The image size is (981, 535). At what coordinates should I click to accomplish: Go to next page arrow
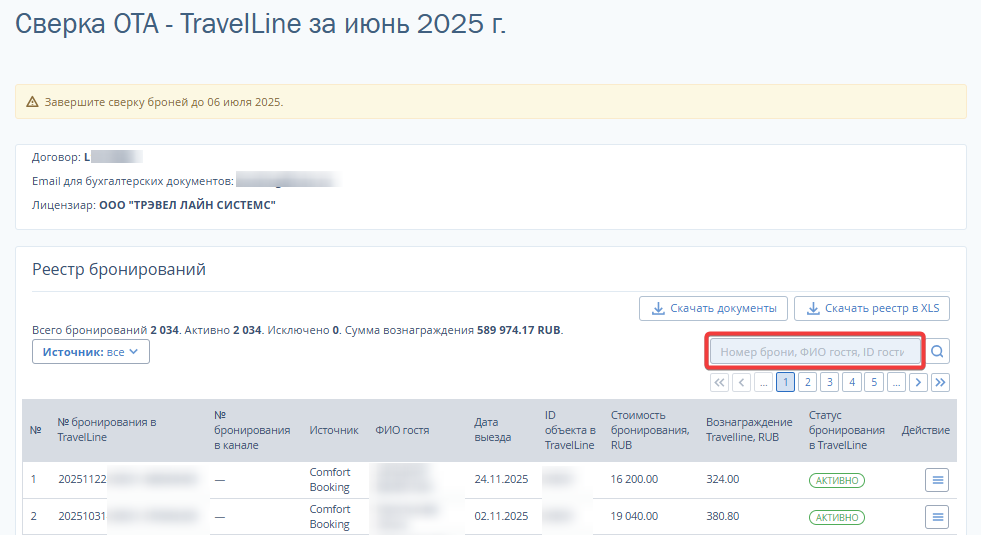click(x=918, y=382)
